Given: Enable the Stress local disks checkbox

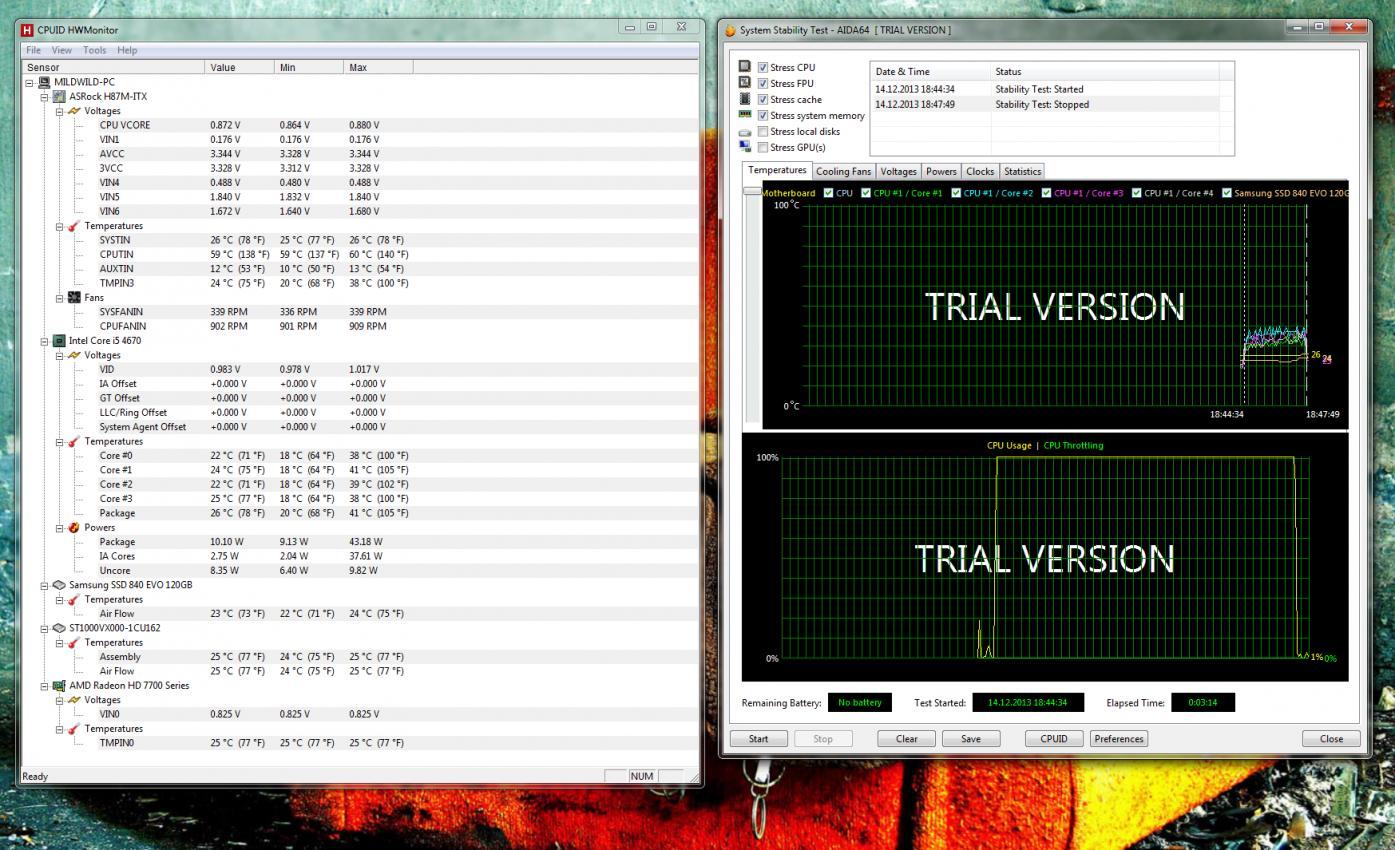Looking at the screenshot, I should tap(763, 132).
